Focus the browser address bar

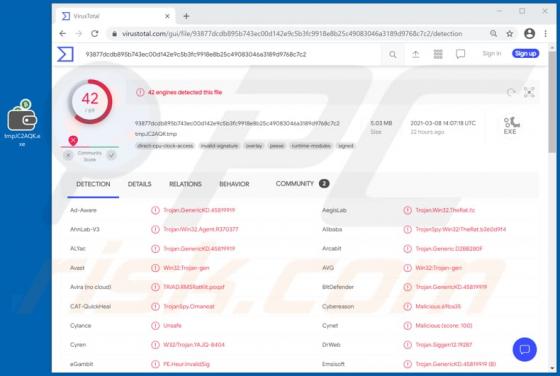pyautogui.click(x=292, y=34)
